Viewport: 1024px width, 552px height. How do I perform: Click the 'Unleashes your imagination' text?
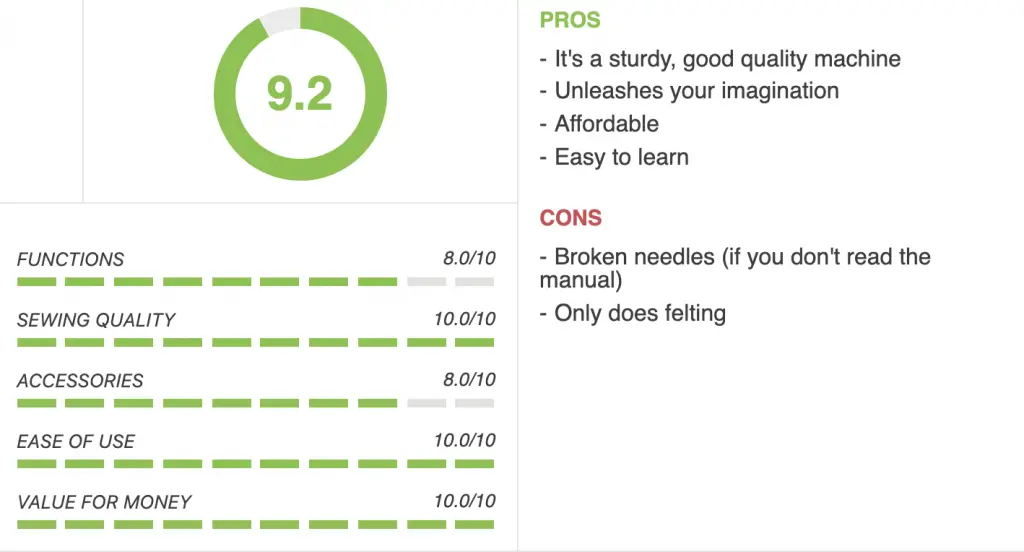697,91
